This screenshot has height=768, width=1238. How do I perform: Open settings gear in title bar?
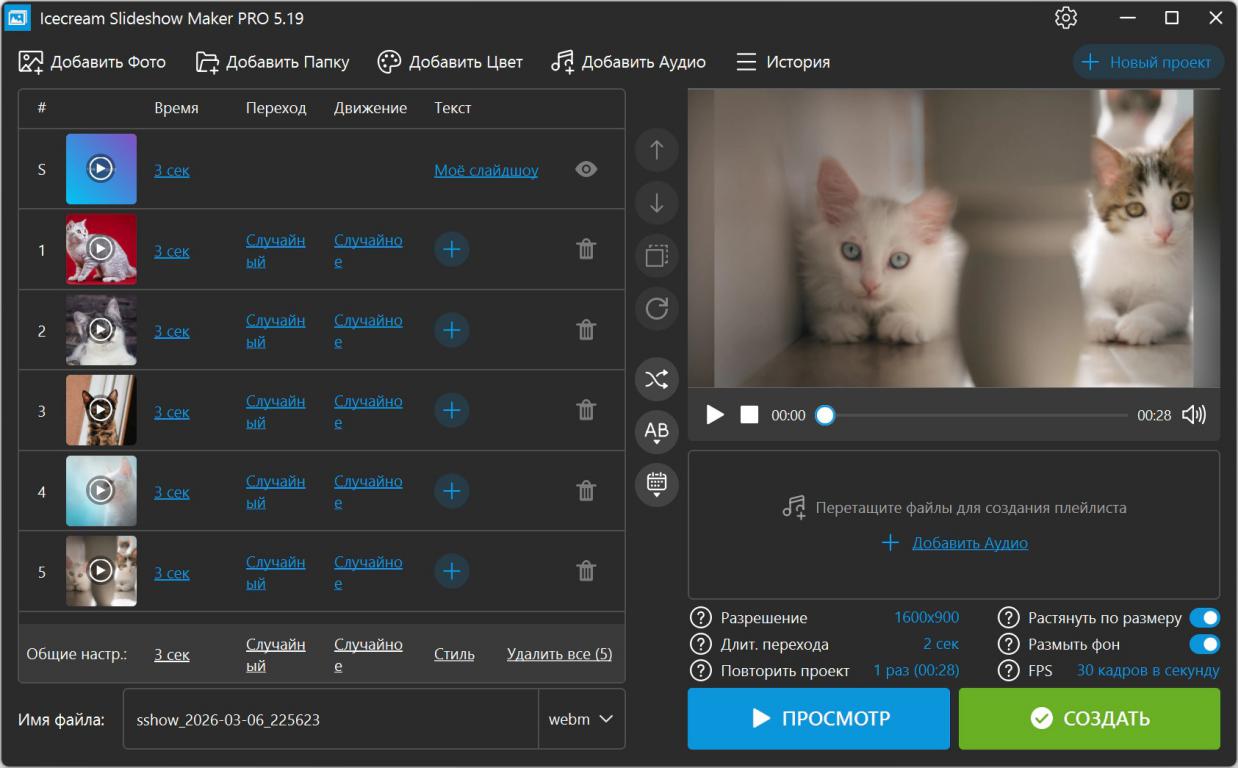click(1066, 18)
